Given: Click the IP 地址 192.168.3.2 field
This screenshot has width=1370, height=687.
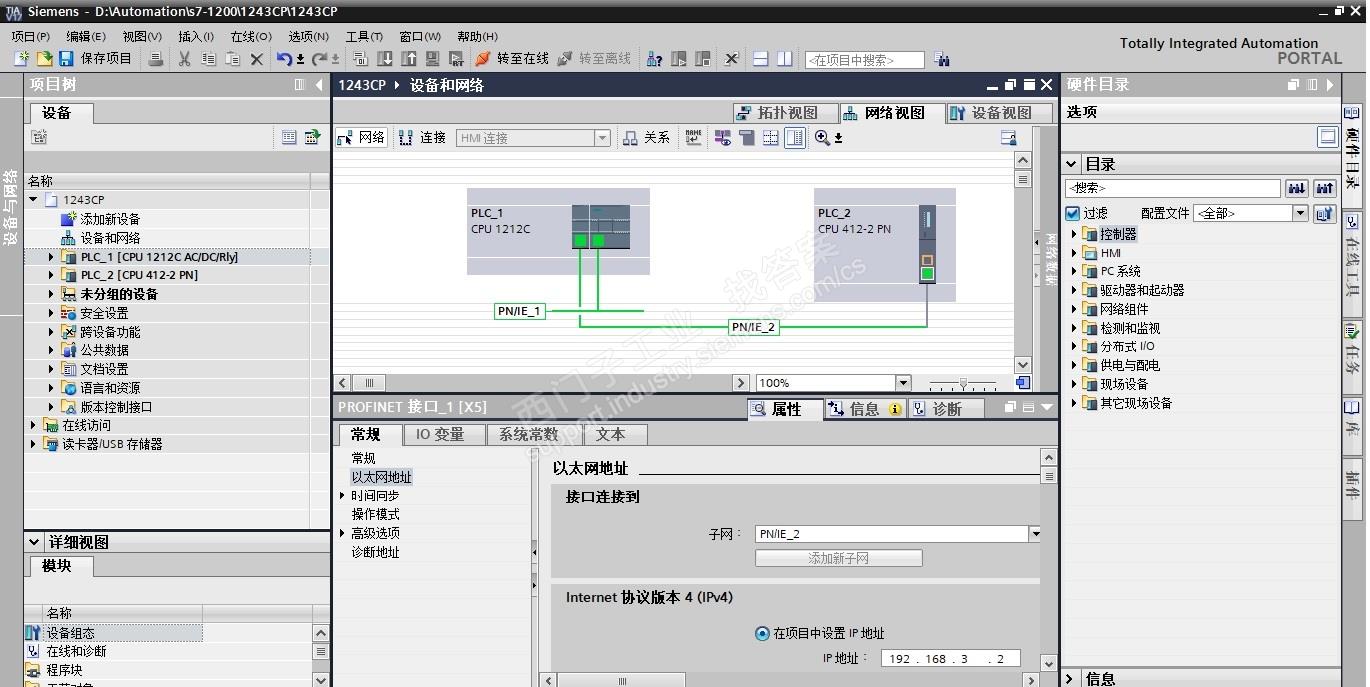Looking at the screenshot, I should pyautogui.click(x=950, y=658).
